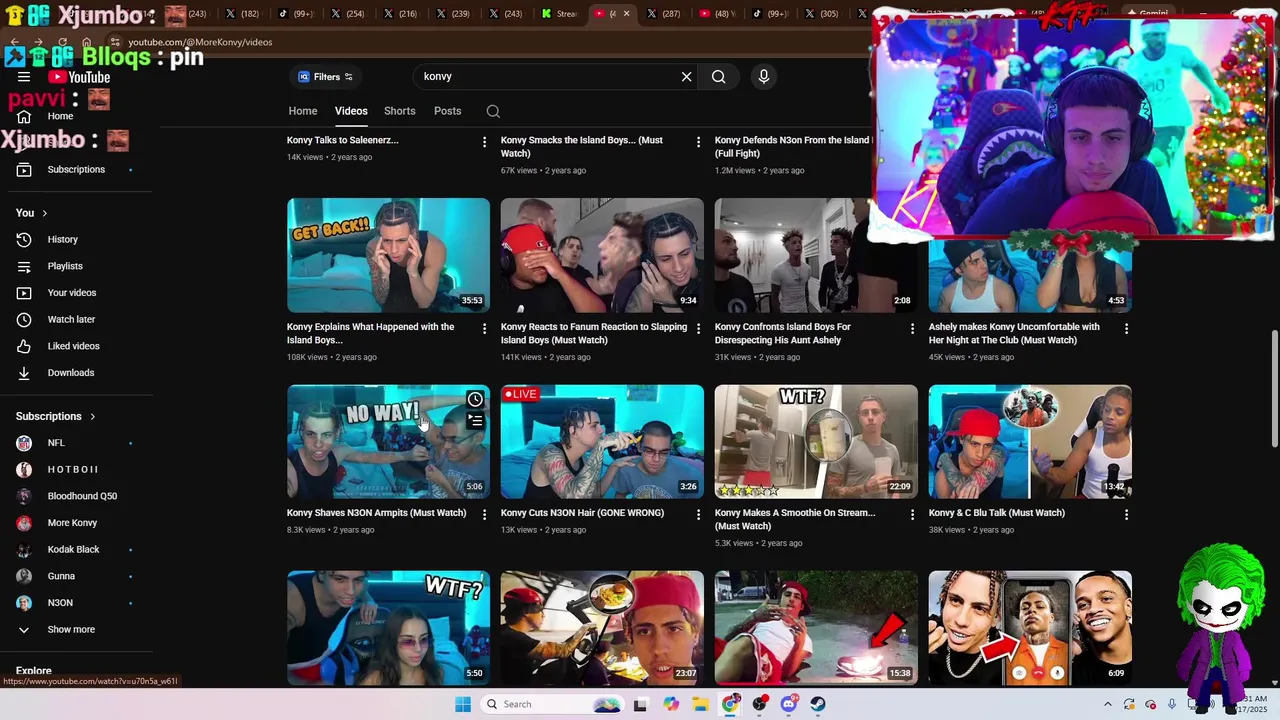Open Steam from the taskbar

point(818,704)
